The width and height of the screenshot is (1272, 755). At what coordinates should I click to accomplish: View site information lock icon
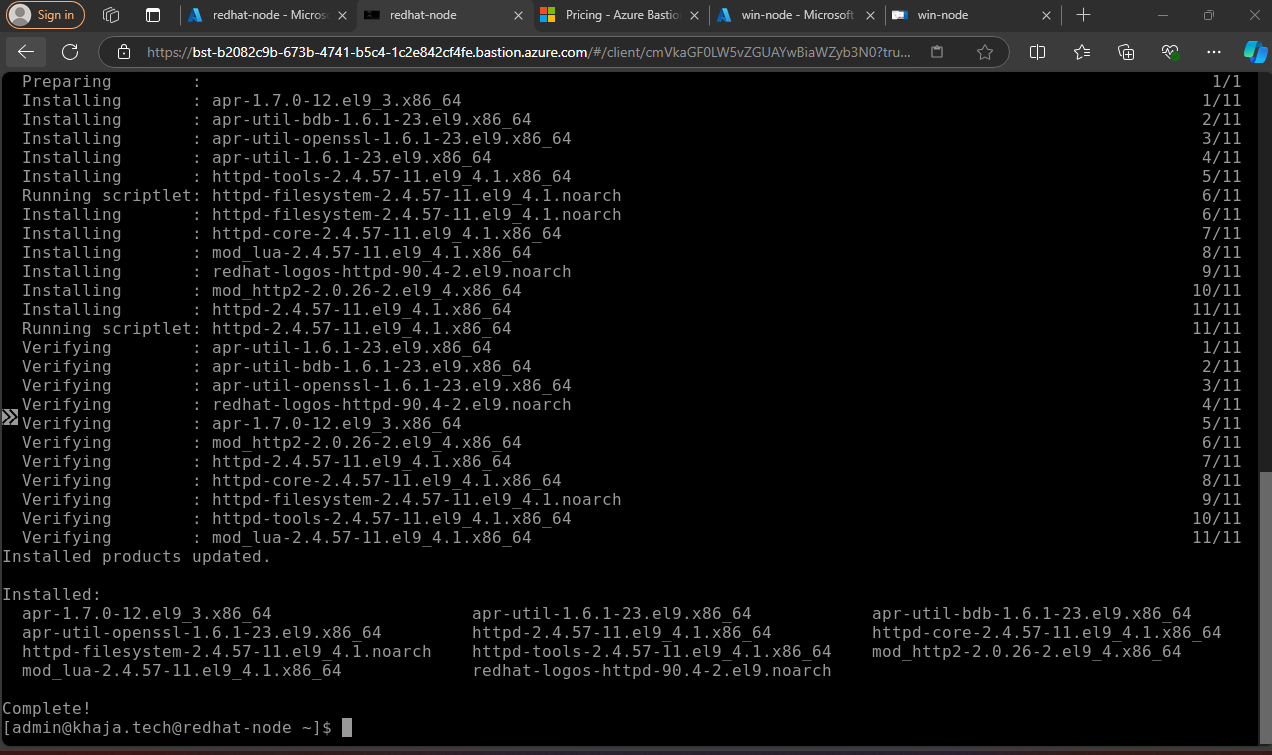124,52
